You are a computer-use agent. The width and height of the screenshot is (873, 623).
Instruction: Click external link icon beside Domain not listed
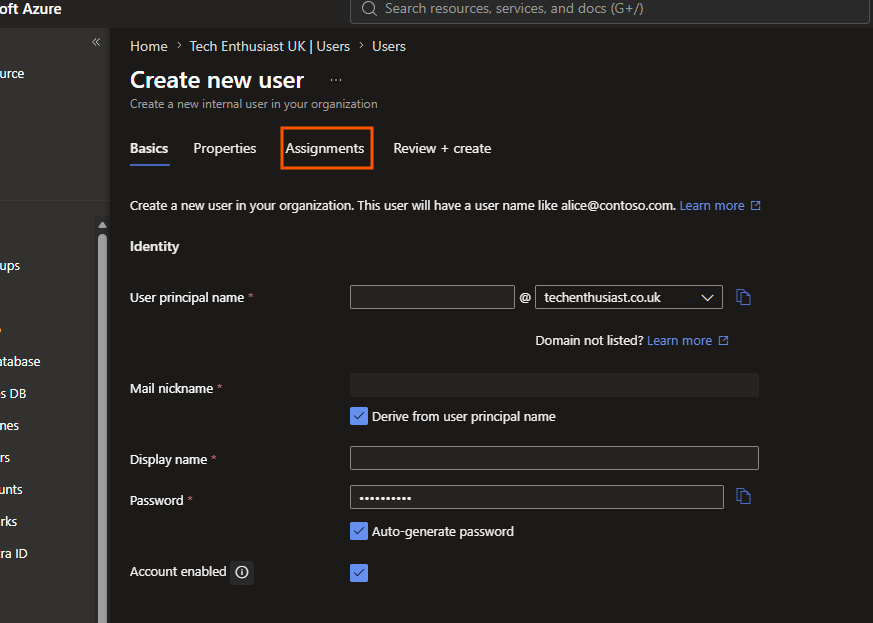[723, 341]
